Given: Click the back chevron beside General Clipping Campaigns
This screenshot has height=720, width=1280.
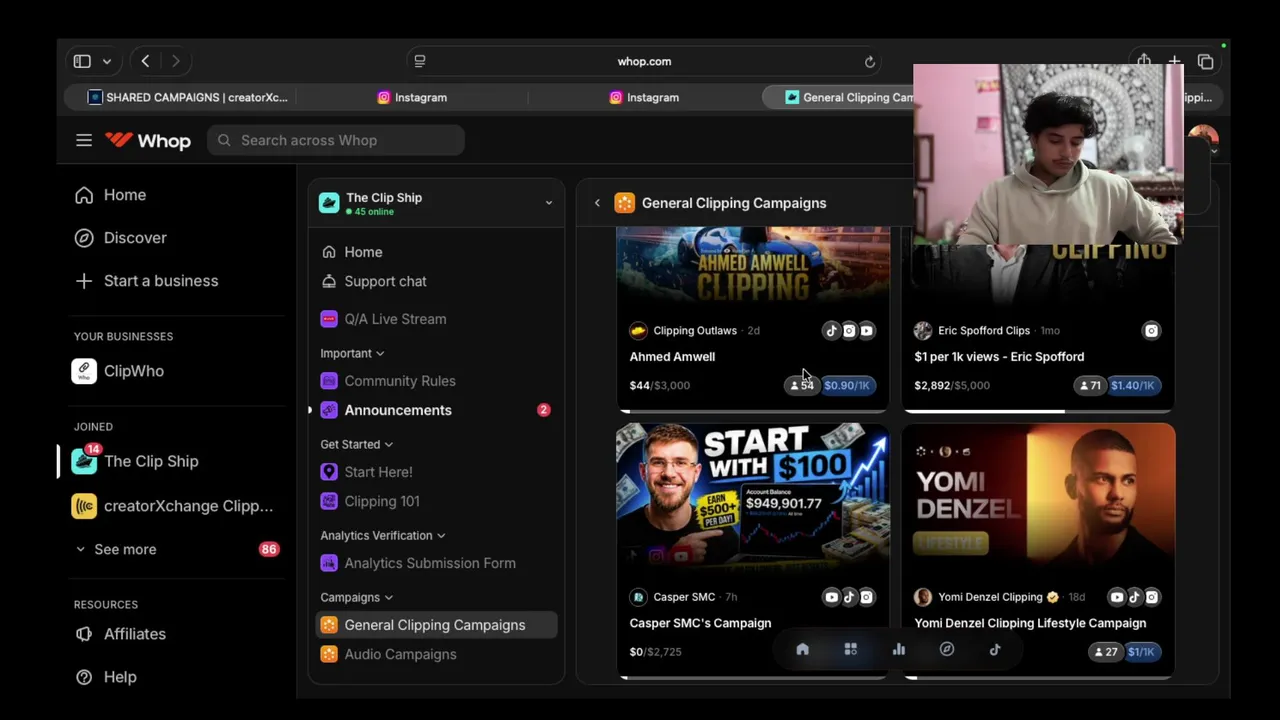Looking at the screenshot, I should tap(597, 203).
